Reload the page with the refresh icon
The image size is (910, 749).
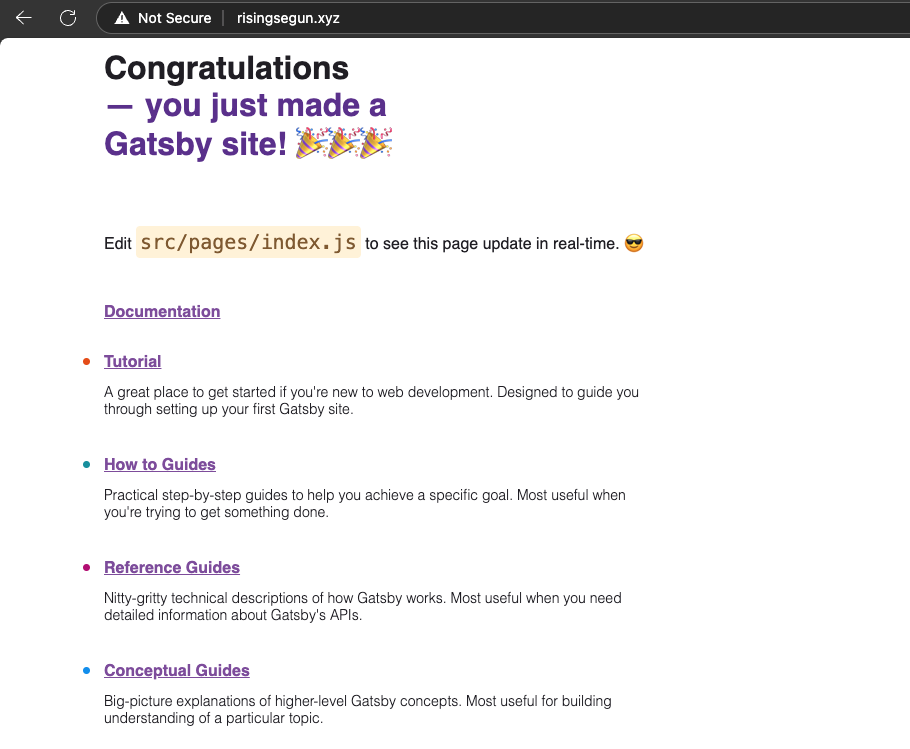pyautogui.click(x=68, y=18)
